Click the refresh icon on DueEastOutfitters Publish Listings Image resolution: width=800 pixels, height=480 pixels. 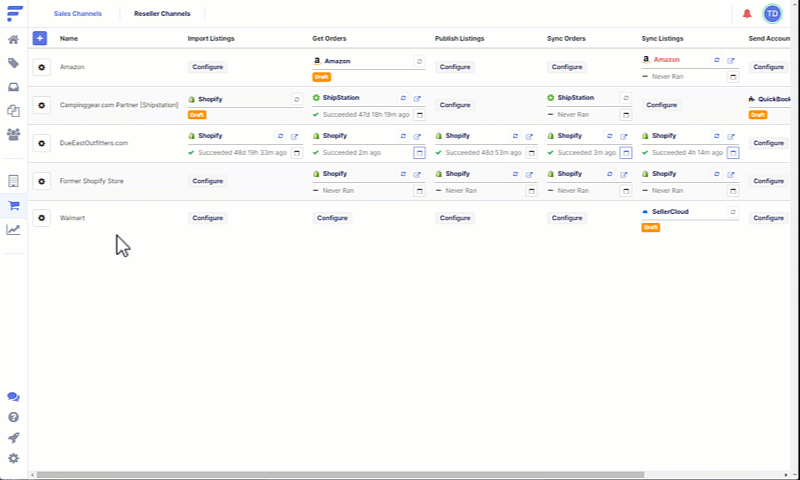(515, 136)
